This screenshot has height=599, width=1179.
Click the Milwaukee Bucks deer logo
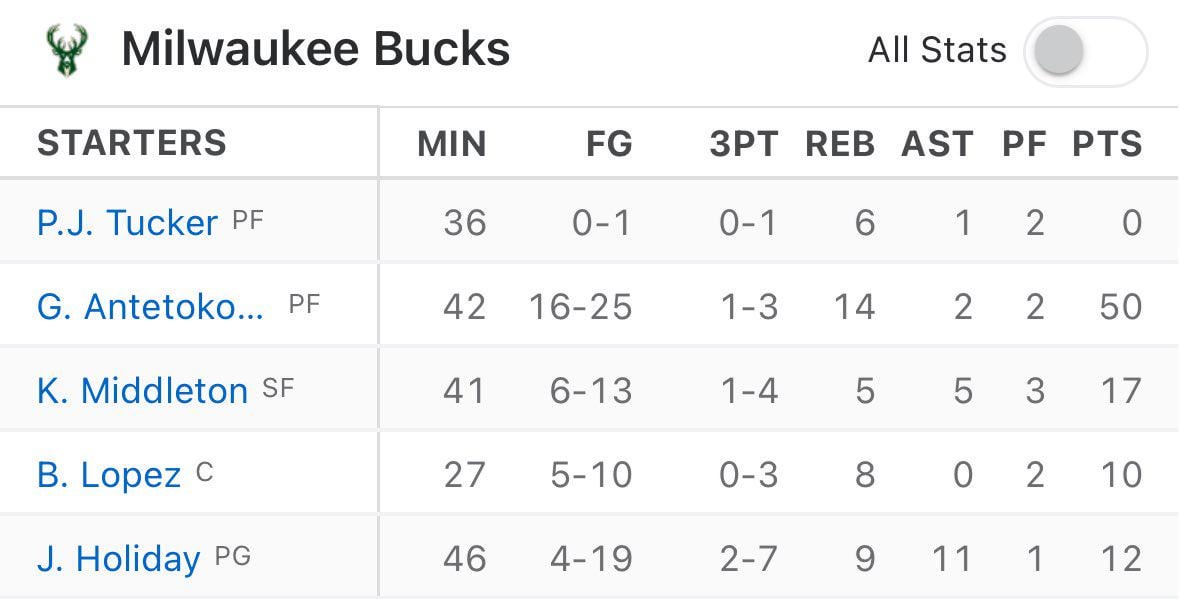(x=67, y=50)
